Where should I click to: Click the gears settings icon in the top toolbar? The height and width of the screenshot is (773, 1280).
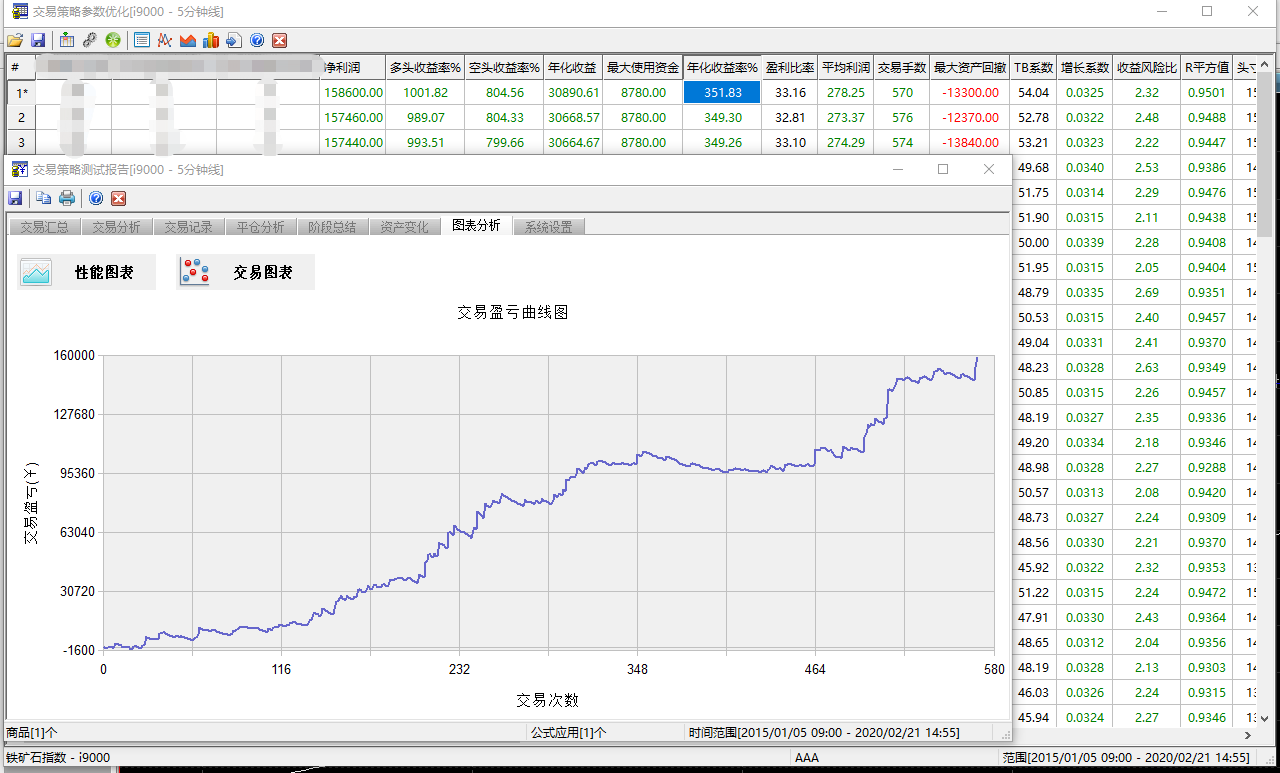(x=90, y=40)
